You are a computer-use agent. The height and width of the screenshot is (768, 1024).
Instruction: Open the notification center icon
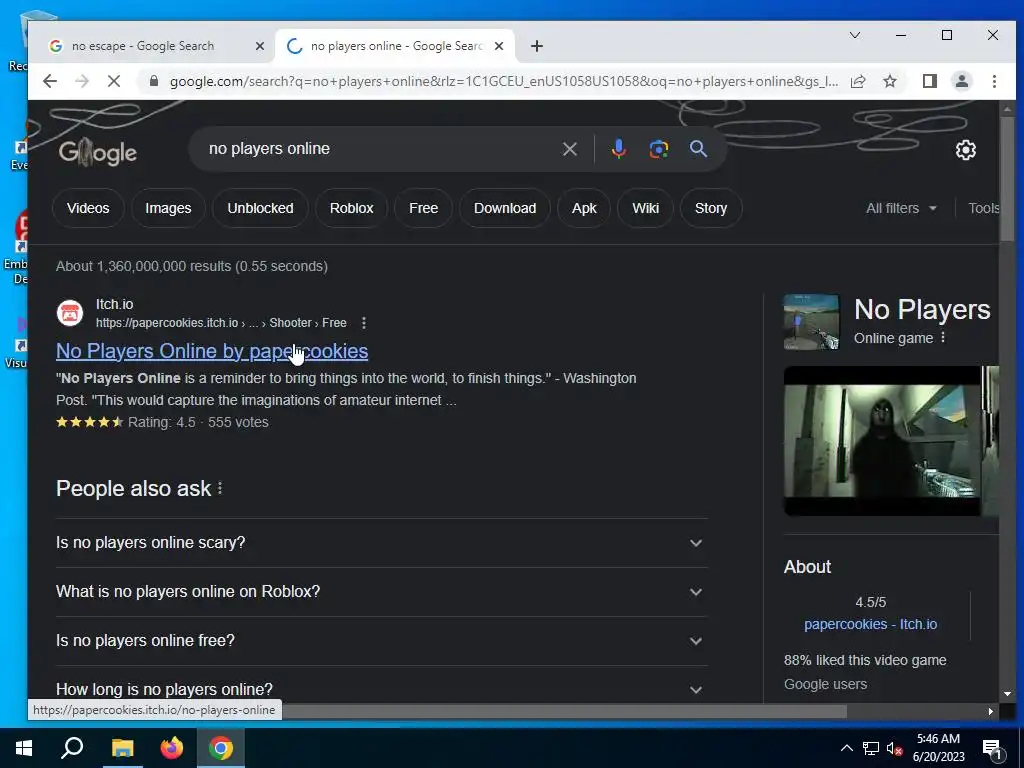[x=991, y=750]
